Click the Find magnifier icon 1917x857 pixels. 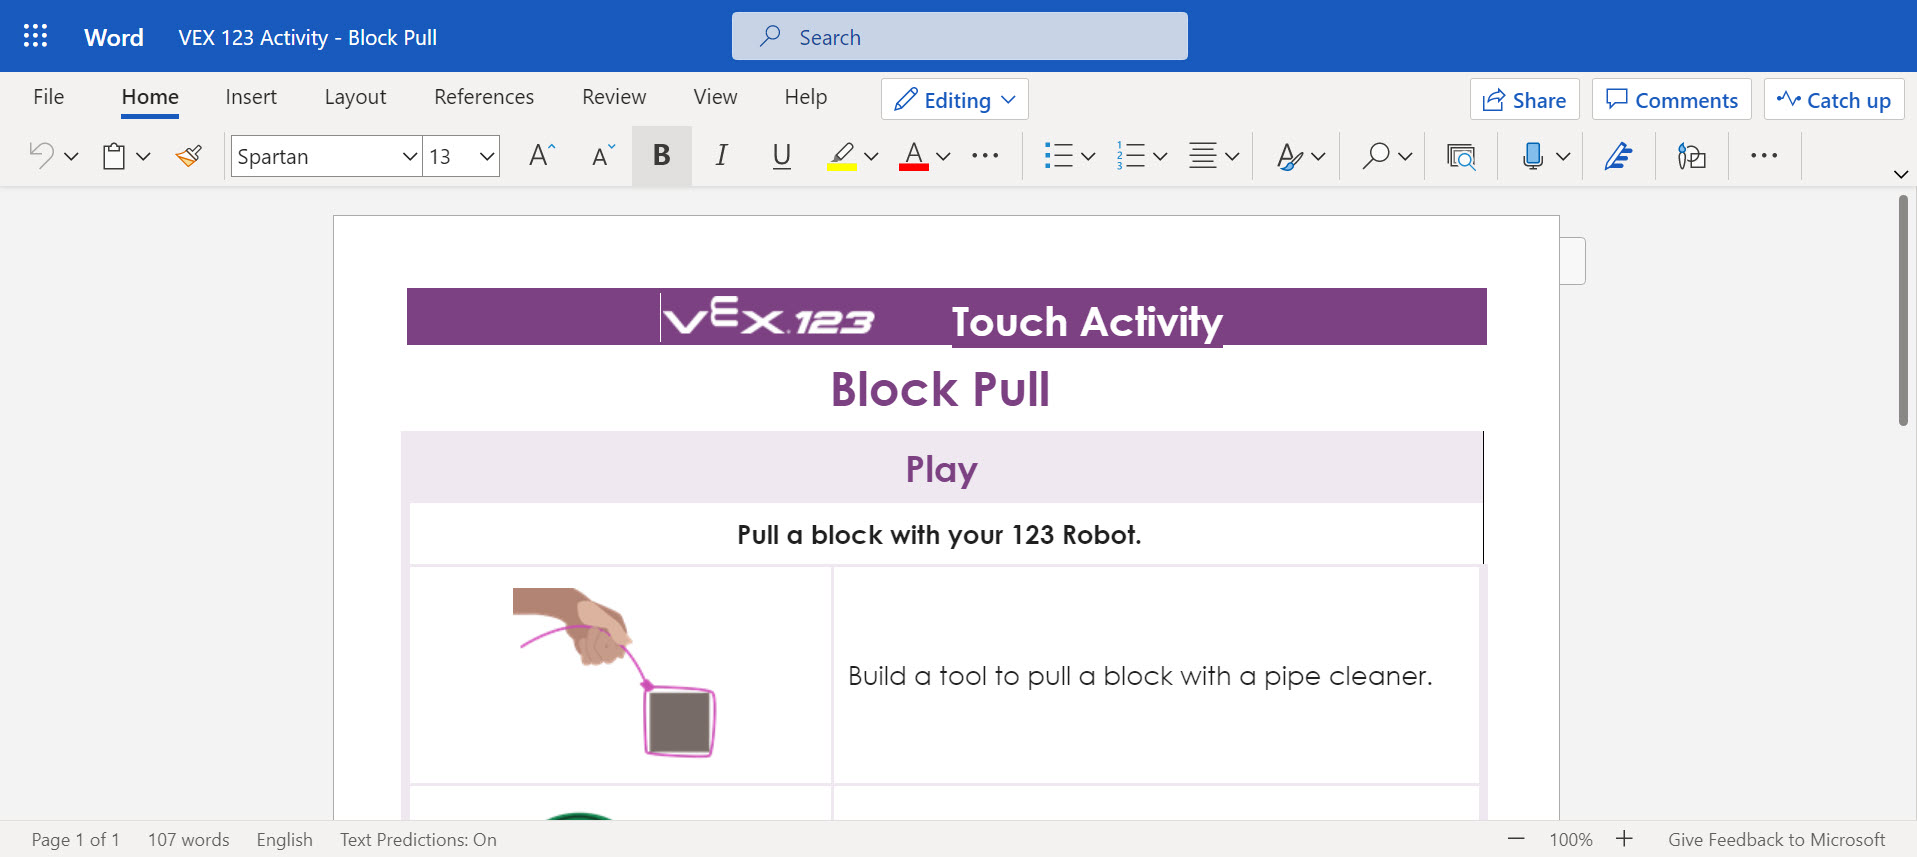click(1376, 156)
